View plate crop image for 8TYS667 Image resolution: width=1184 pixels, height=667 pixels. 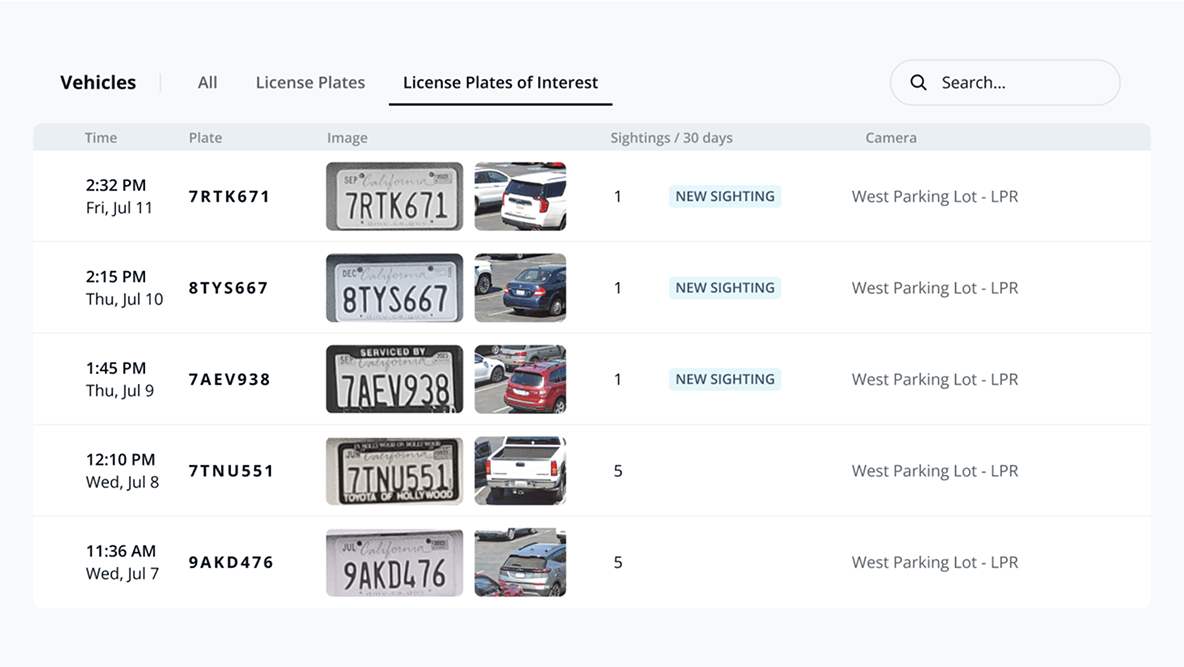(x=394, y=288)
